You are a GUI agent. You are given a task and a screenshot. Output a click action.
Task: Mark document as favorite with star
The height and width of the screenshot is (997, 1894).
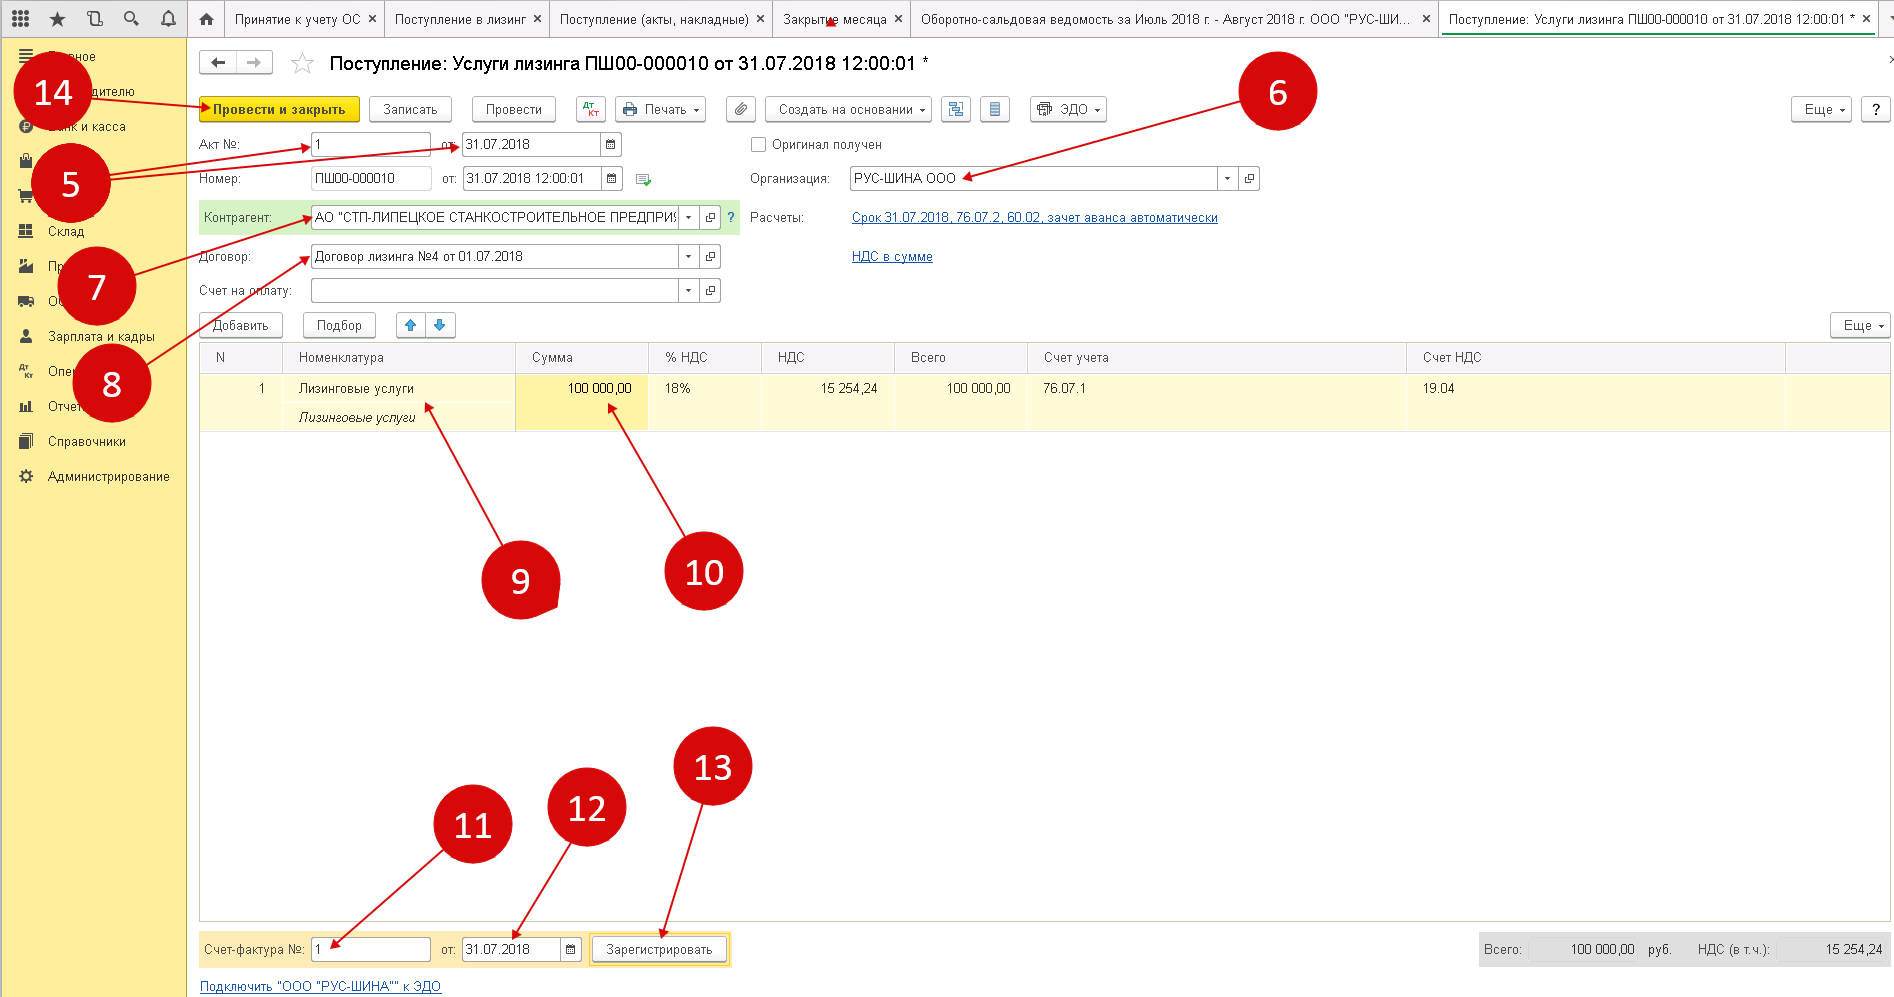(302, 64)
